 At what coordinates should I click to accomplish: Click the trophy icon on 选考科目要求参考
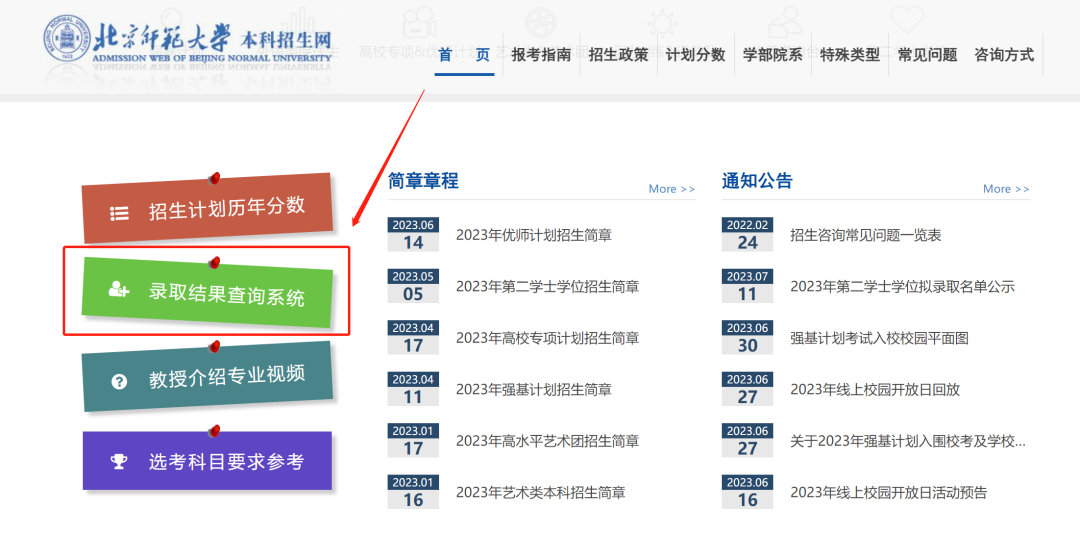119,462
